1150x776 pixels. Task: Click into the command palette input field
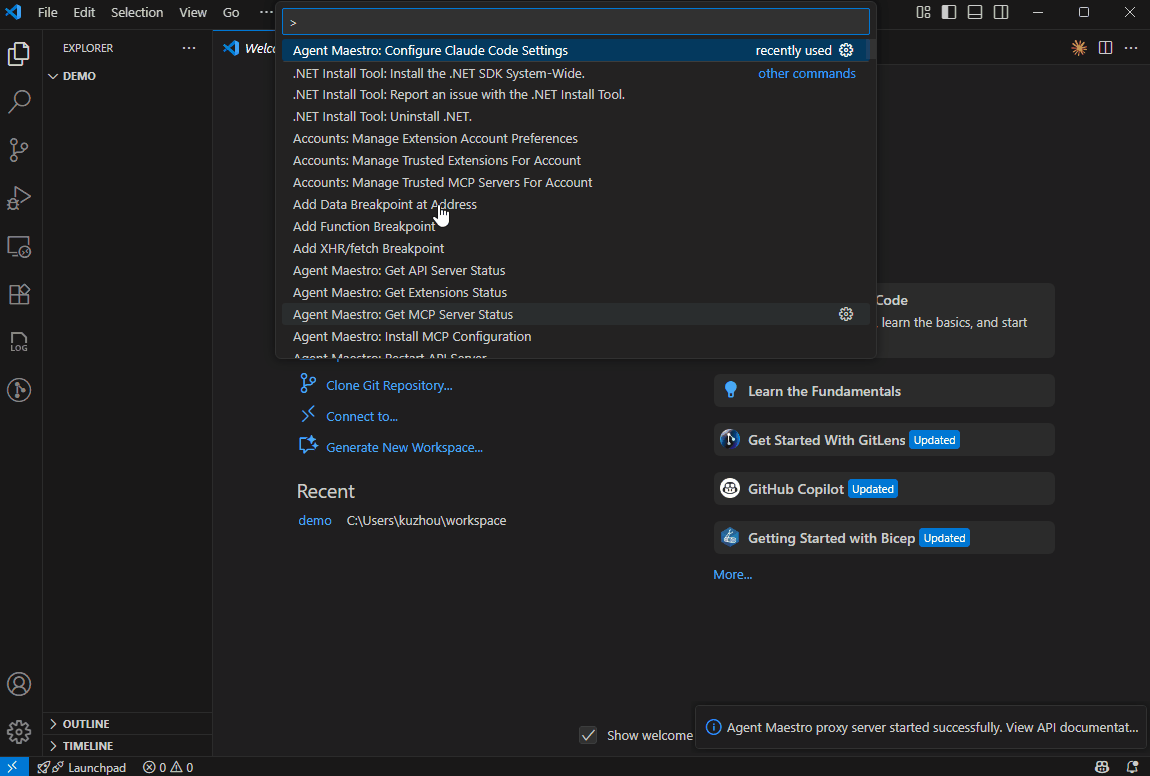click(575, 22)
